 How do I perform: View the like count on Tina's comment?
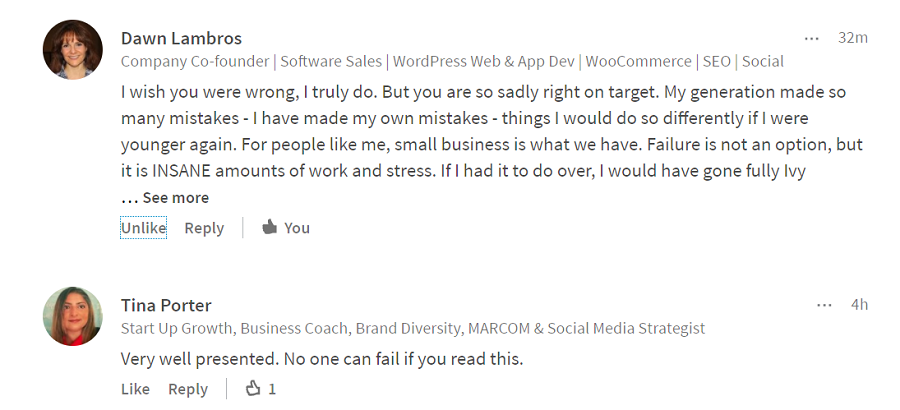(272, 389)
